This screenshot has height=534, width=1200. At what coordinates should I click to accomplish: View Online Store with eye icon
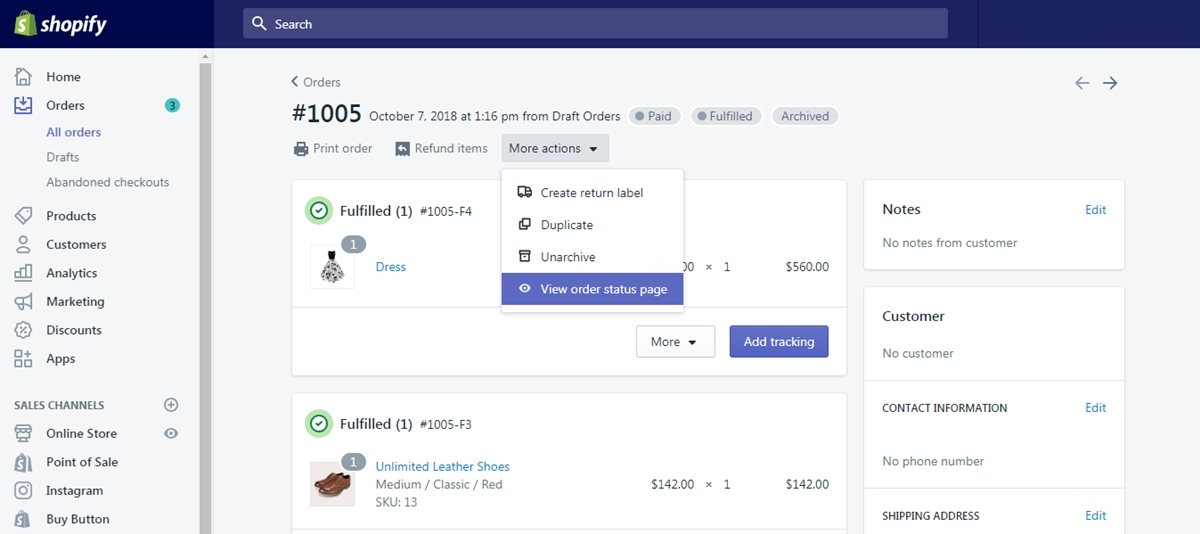click(x=171, y=433)
